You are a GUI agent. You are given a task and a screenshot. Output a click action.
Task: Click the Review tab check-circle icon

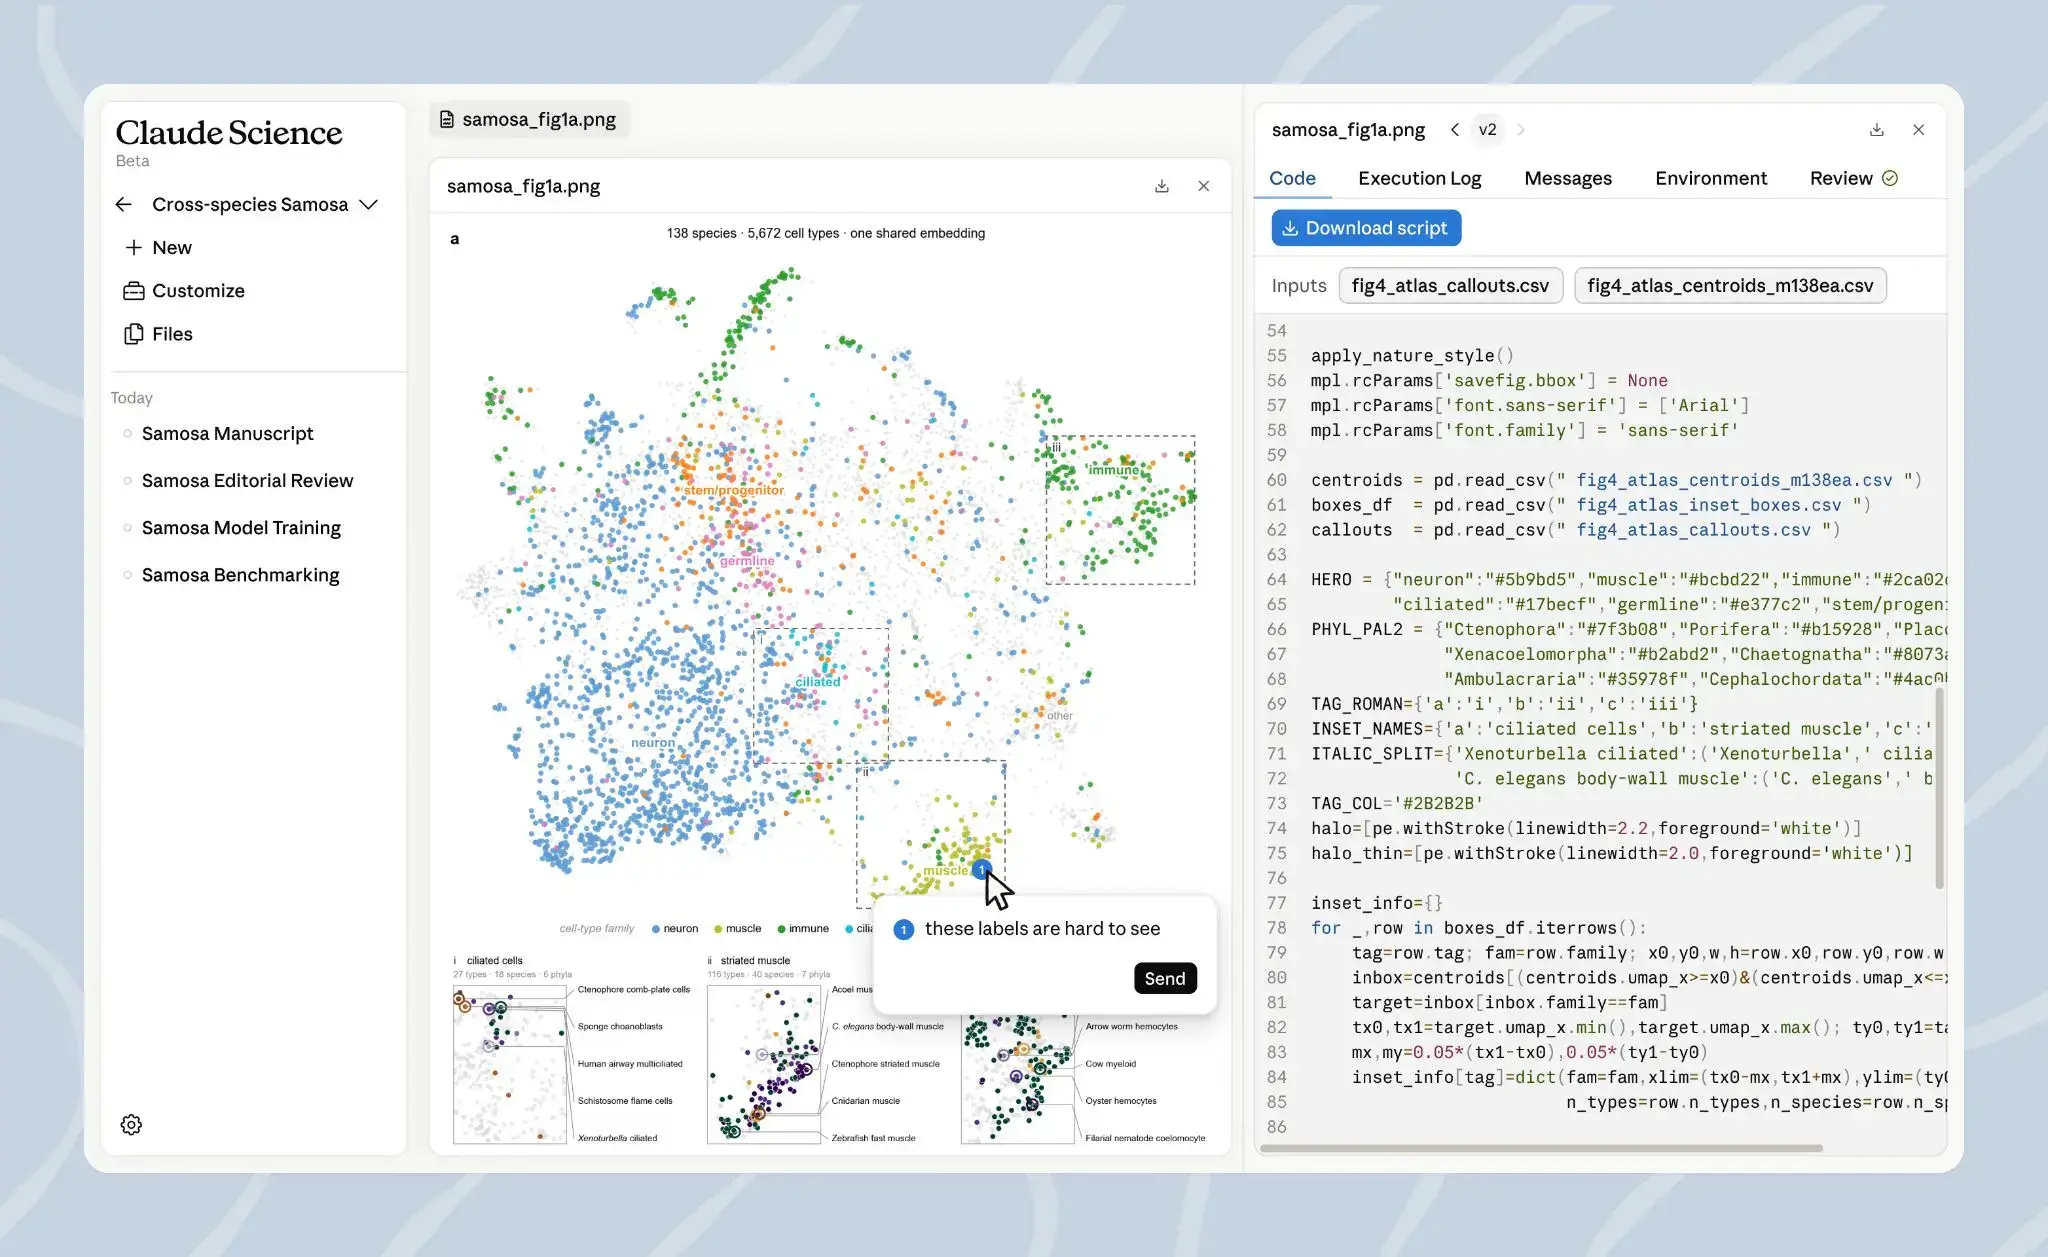[x=1889, y=178]
